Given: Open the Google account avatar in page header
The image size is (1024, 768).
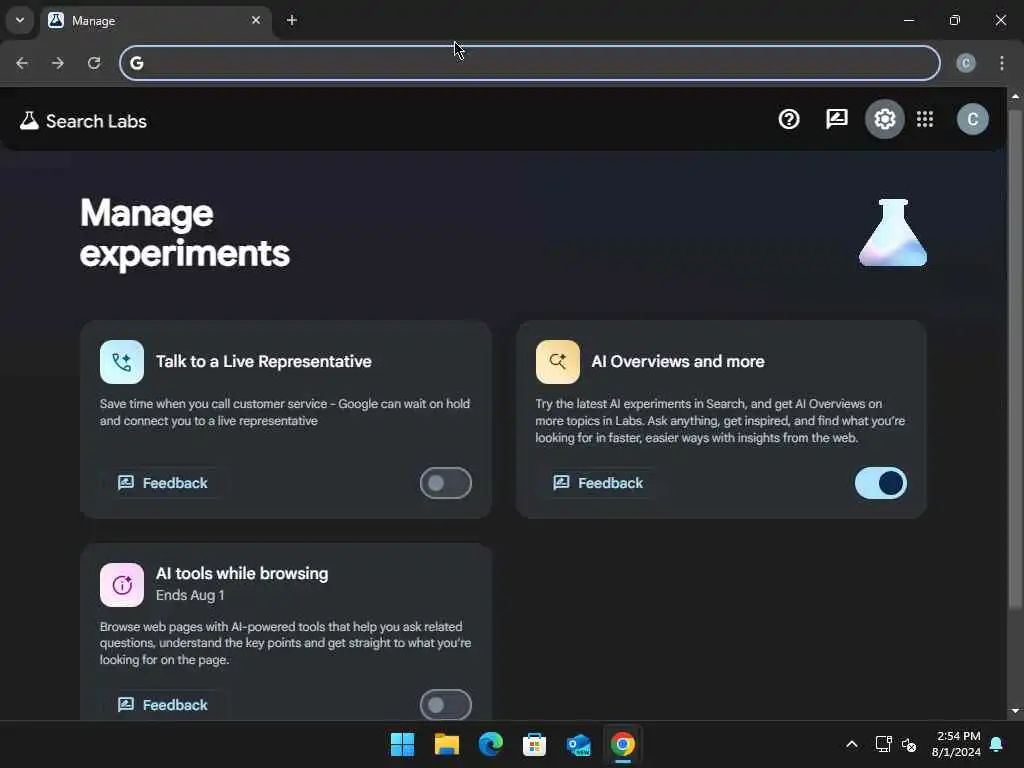Looking at the screenshot, I should (x=972, y=119).
